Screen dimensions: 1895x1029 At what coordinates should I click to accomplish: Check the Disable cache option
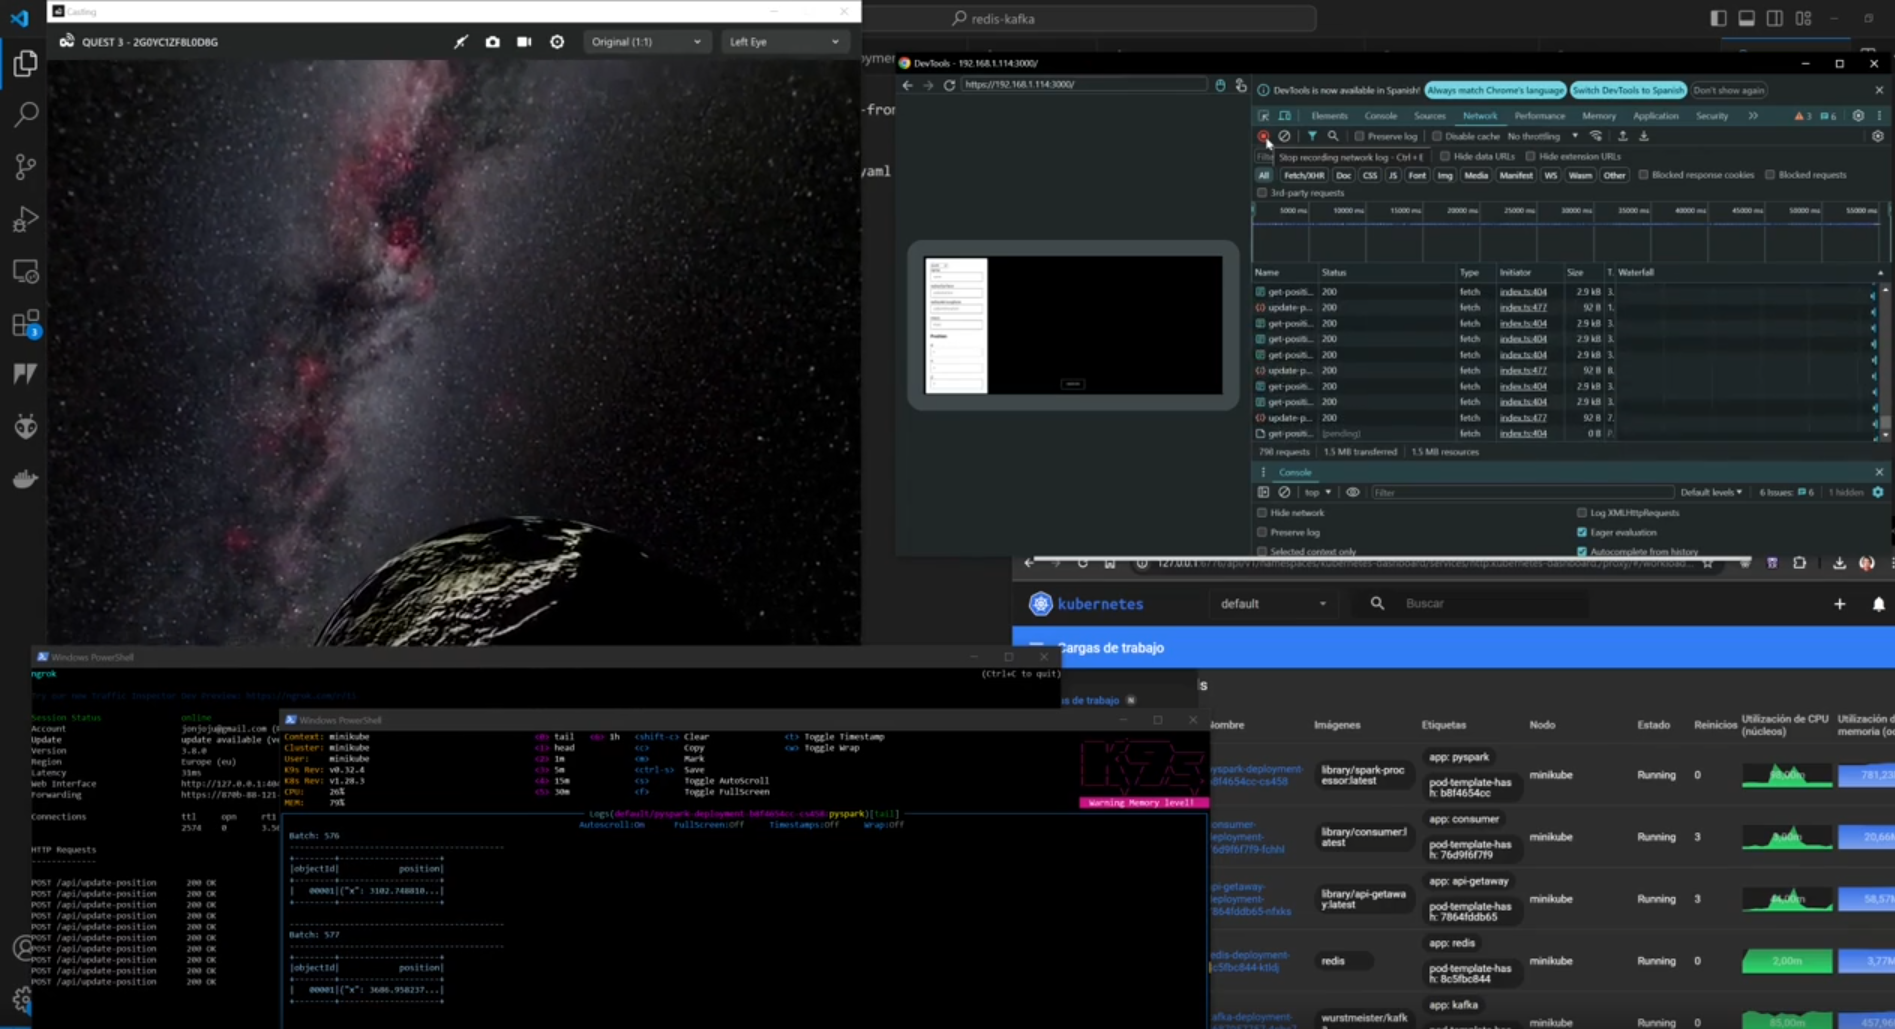pos(1437,136)
